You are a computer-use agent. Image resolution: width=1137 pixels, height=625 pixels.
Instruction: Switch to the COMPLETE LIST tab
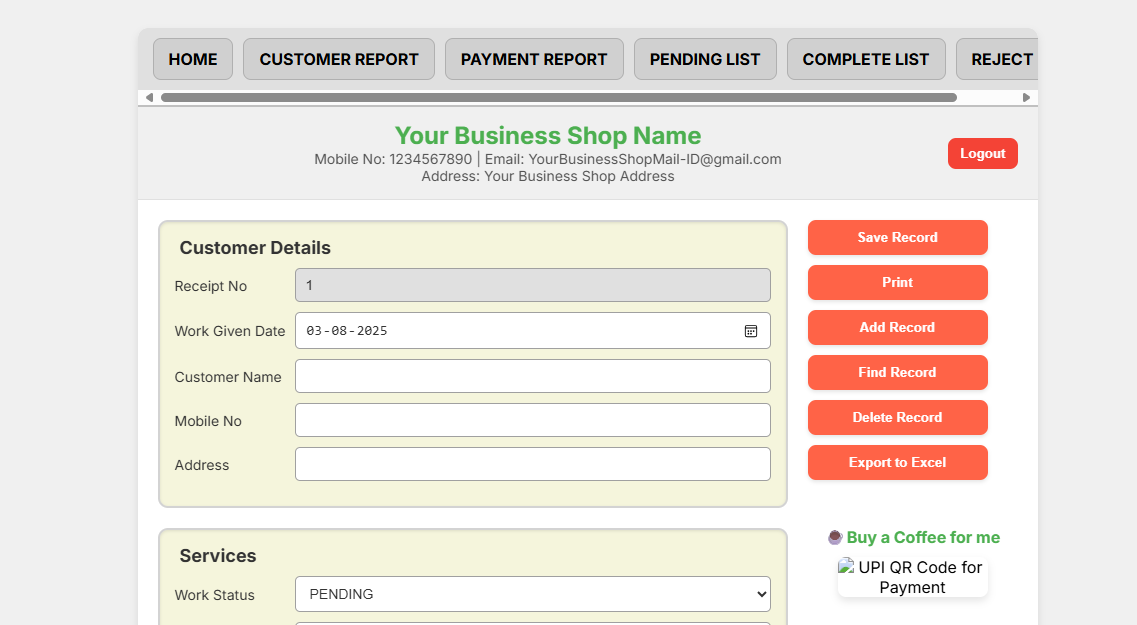pyautogui.click(x=866, y=58)
